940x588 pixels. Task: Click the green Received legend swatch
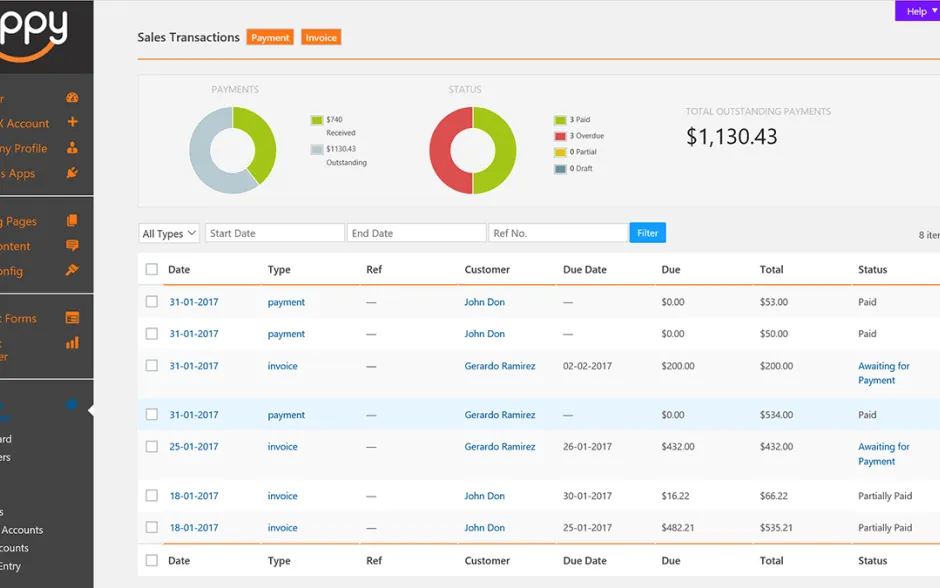[x=317, y=120]
